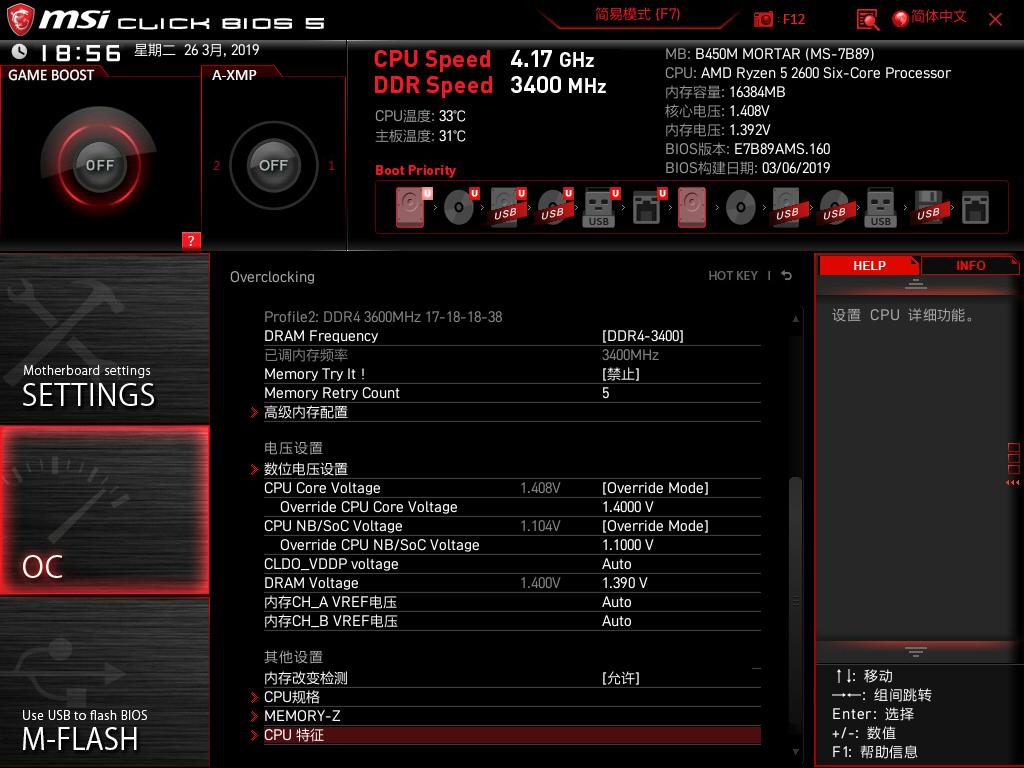Open the BIOS search magnifier icon

click(x=867, y=20)
